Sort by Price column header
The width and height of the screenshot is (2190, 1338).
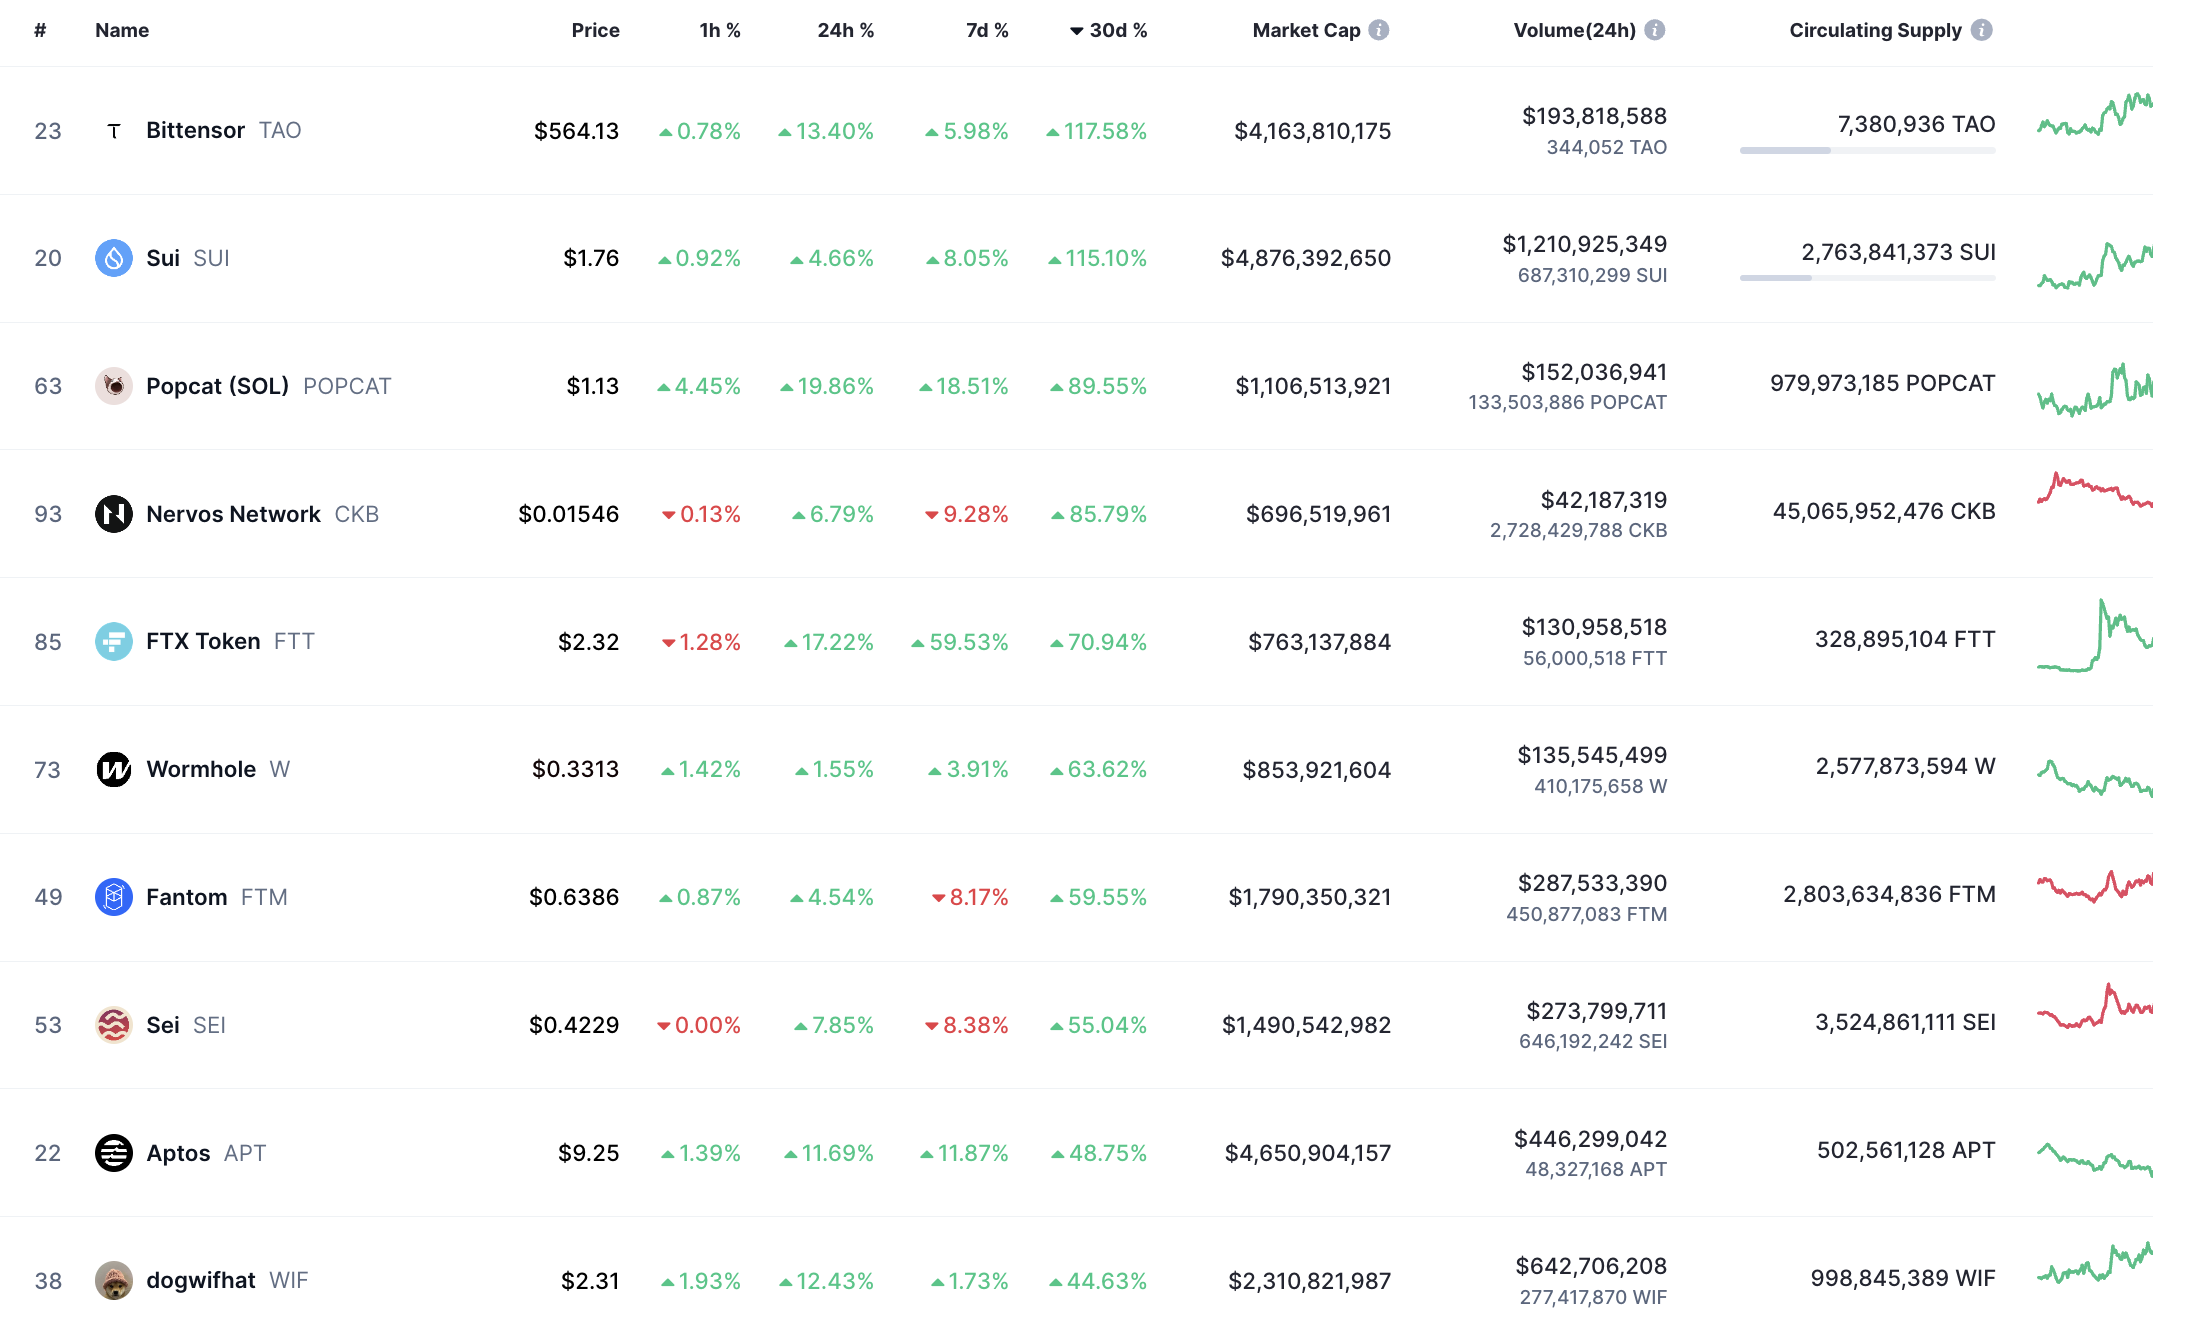pyautogui.click(x=595, y=30)
